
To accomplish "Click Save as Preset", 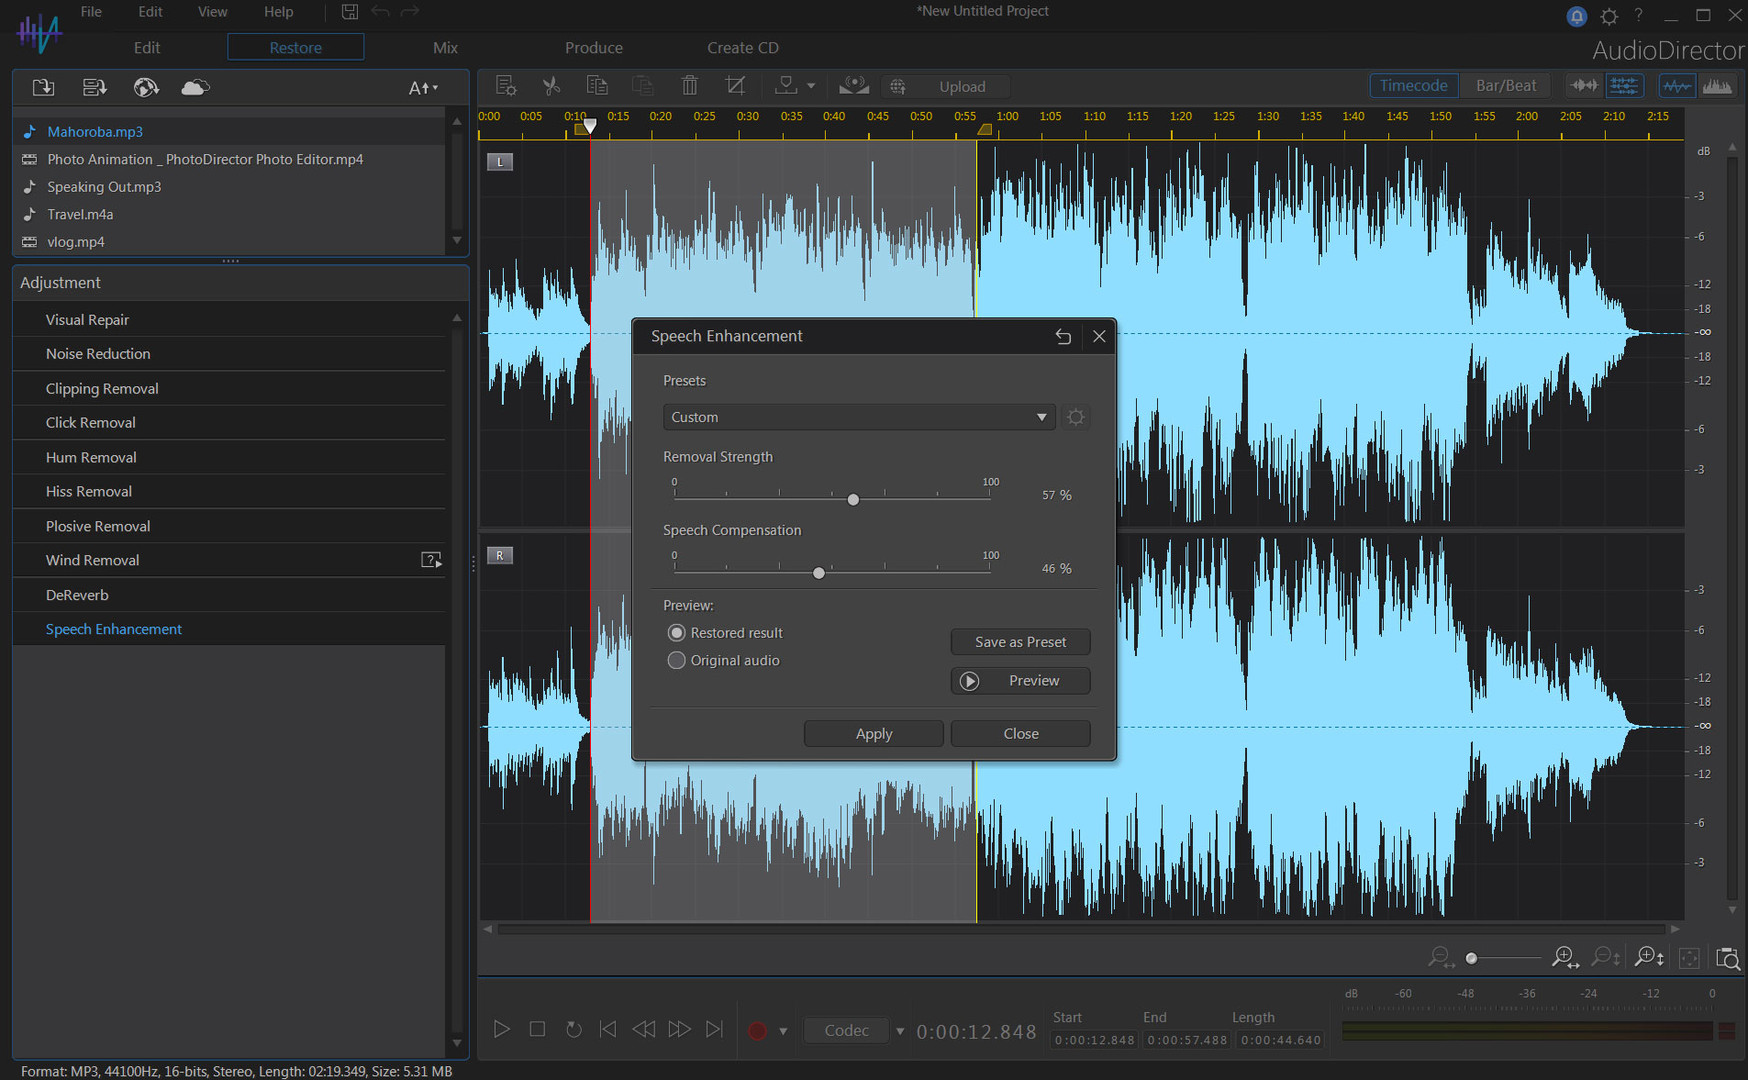I will [1020, 641].
